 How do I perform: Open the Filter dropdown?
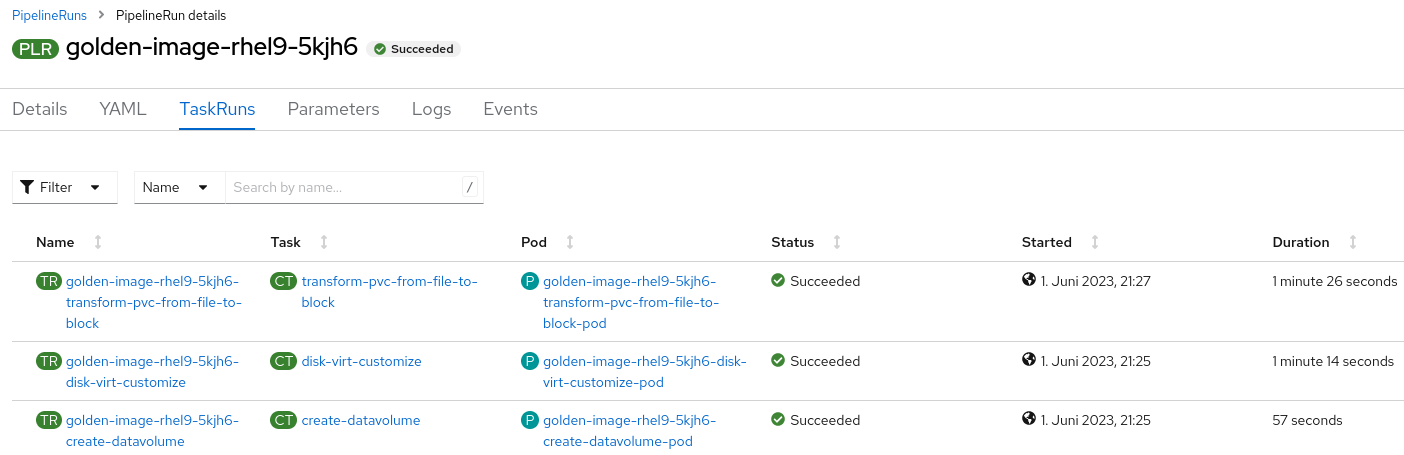pyautogui.click(x=65, y=187)
